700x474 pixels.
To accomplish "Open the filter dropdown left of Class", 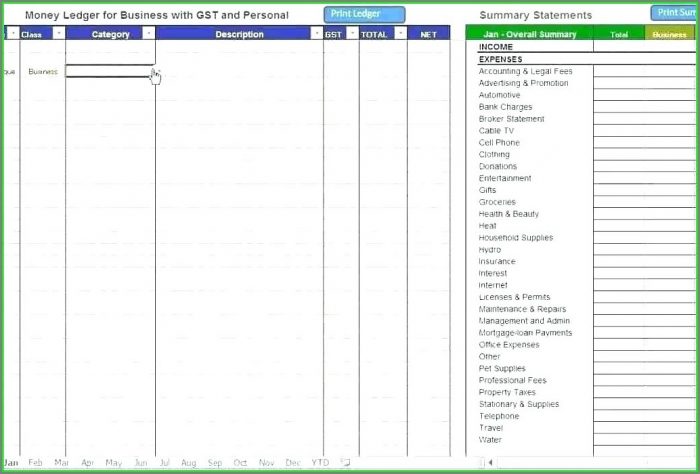I will tap(13, 33).
